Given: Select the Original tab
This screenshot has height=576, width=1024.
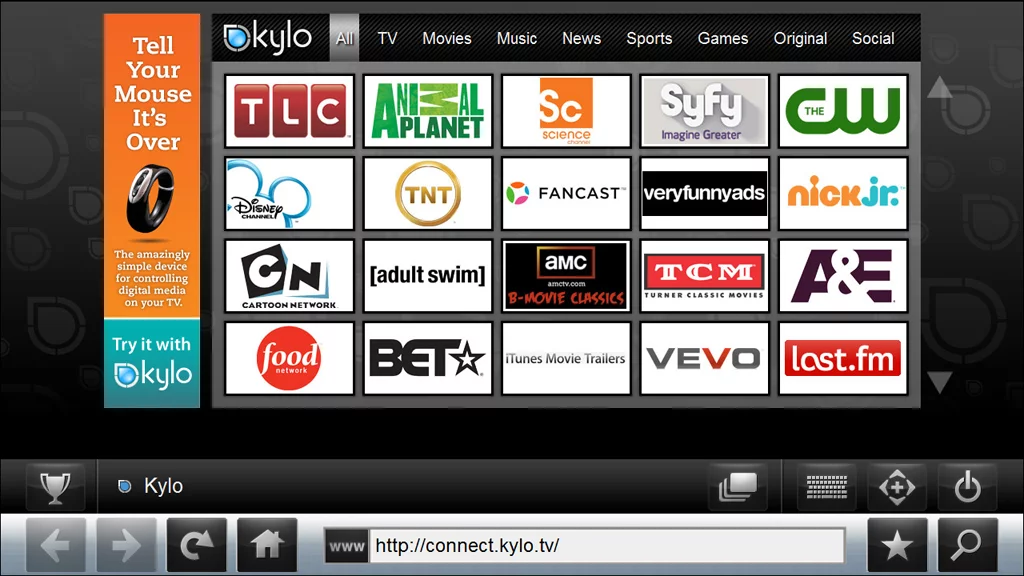Looking at the screenshot, I should point(800,39).
